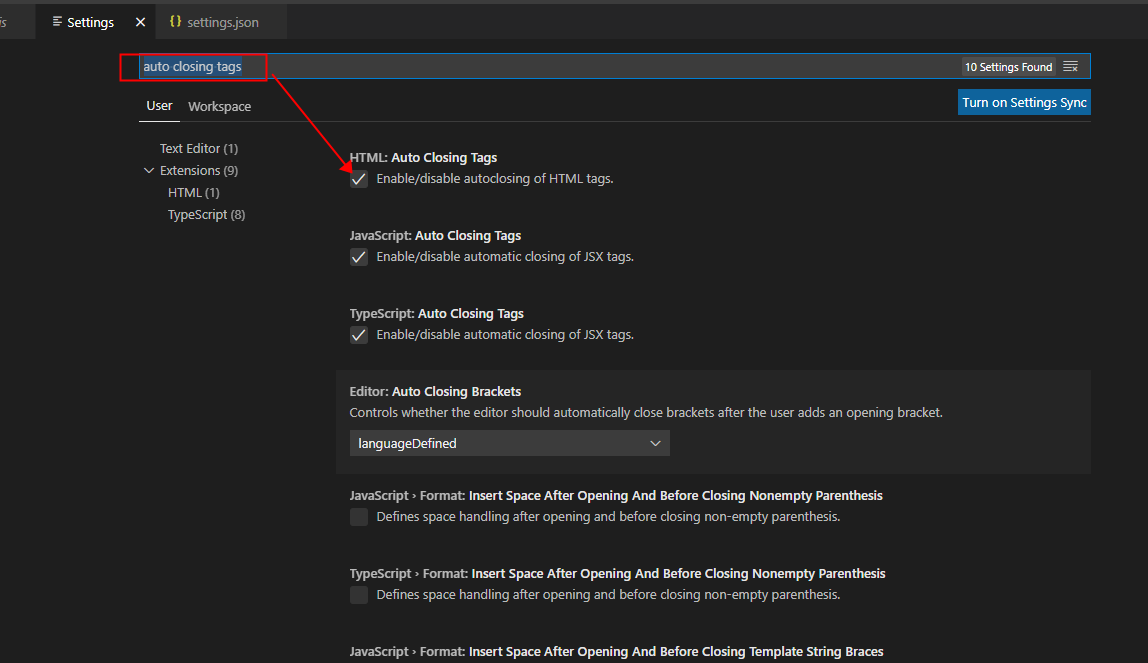This screenshot has width=1148, height=663.
Task: Close the Settings tab
Action: (x=141, y=23)
